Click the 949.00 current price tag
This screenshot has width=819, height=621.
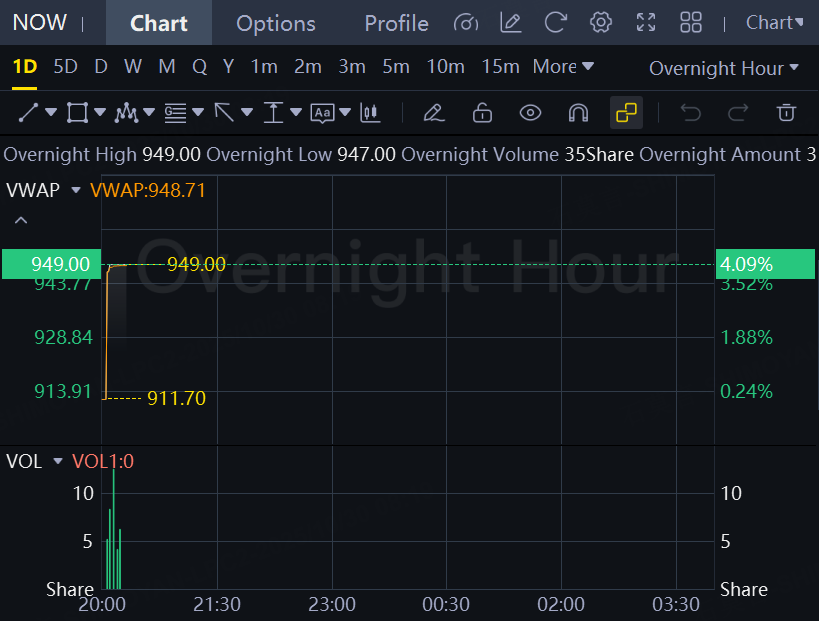coord(52,264)
